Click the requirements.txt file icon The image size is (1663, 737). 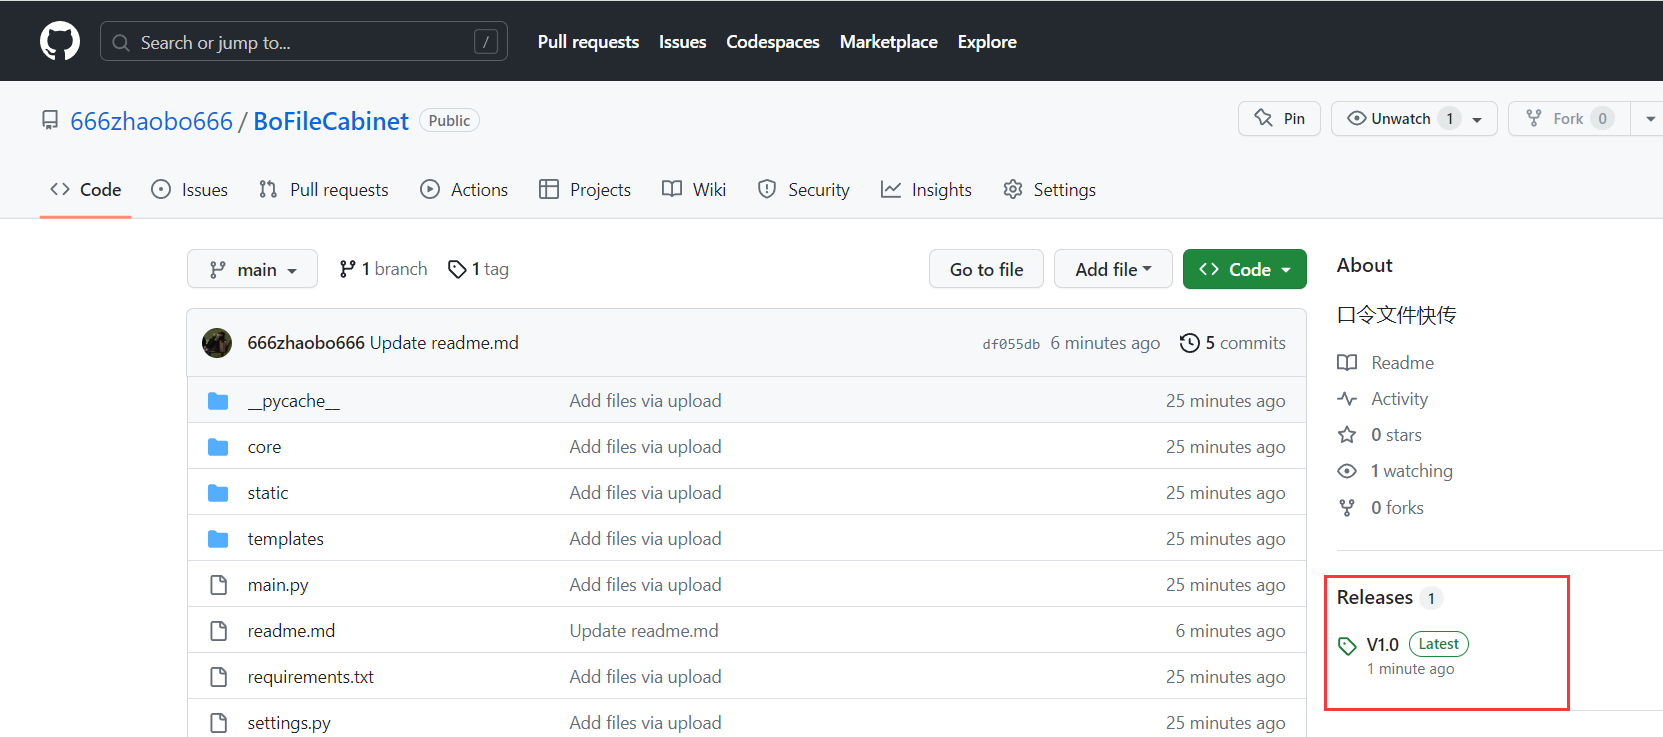click(218, 677)
